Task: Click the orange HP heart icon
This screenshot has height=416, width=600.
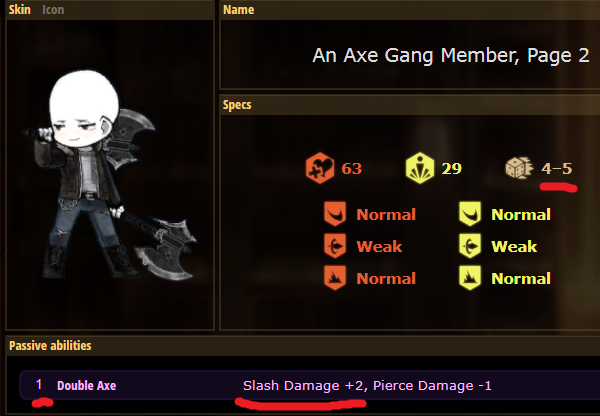Action: click(320, 168)
